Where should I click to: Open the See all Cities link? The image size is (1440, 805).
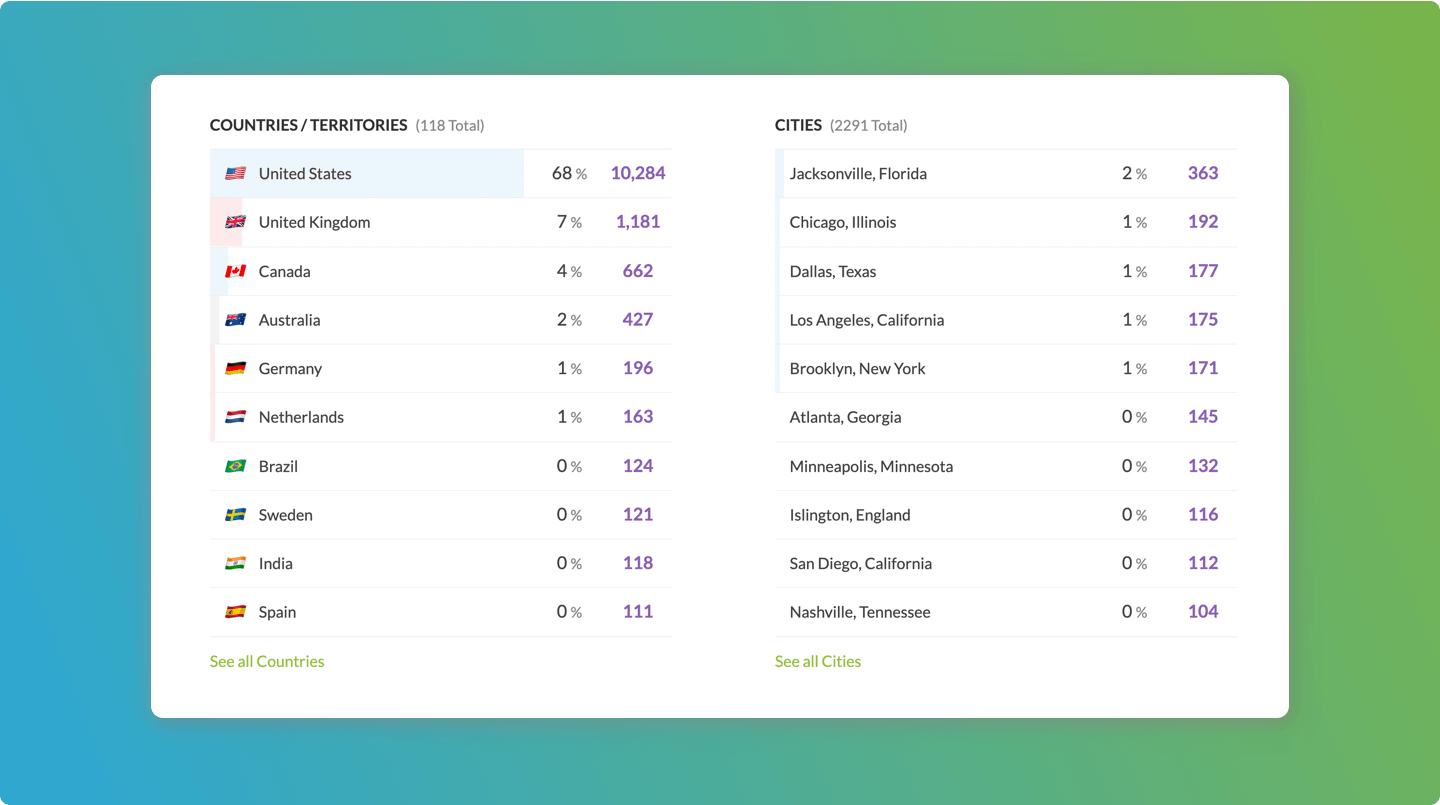coord(818,661)
